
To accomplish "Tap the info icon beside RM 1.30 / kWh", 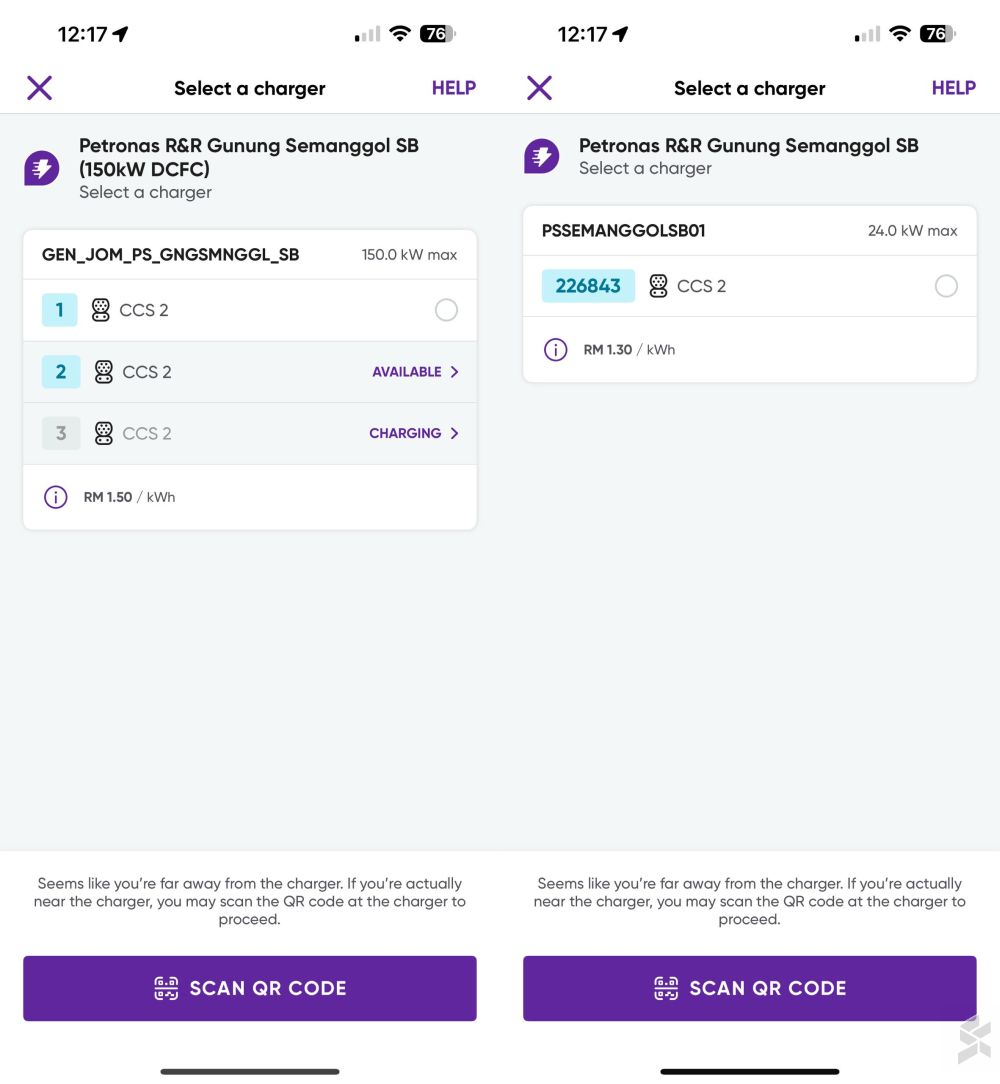I will pos(555,349).
